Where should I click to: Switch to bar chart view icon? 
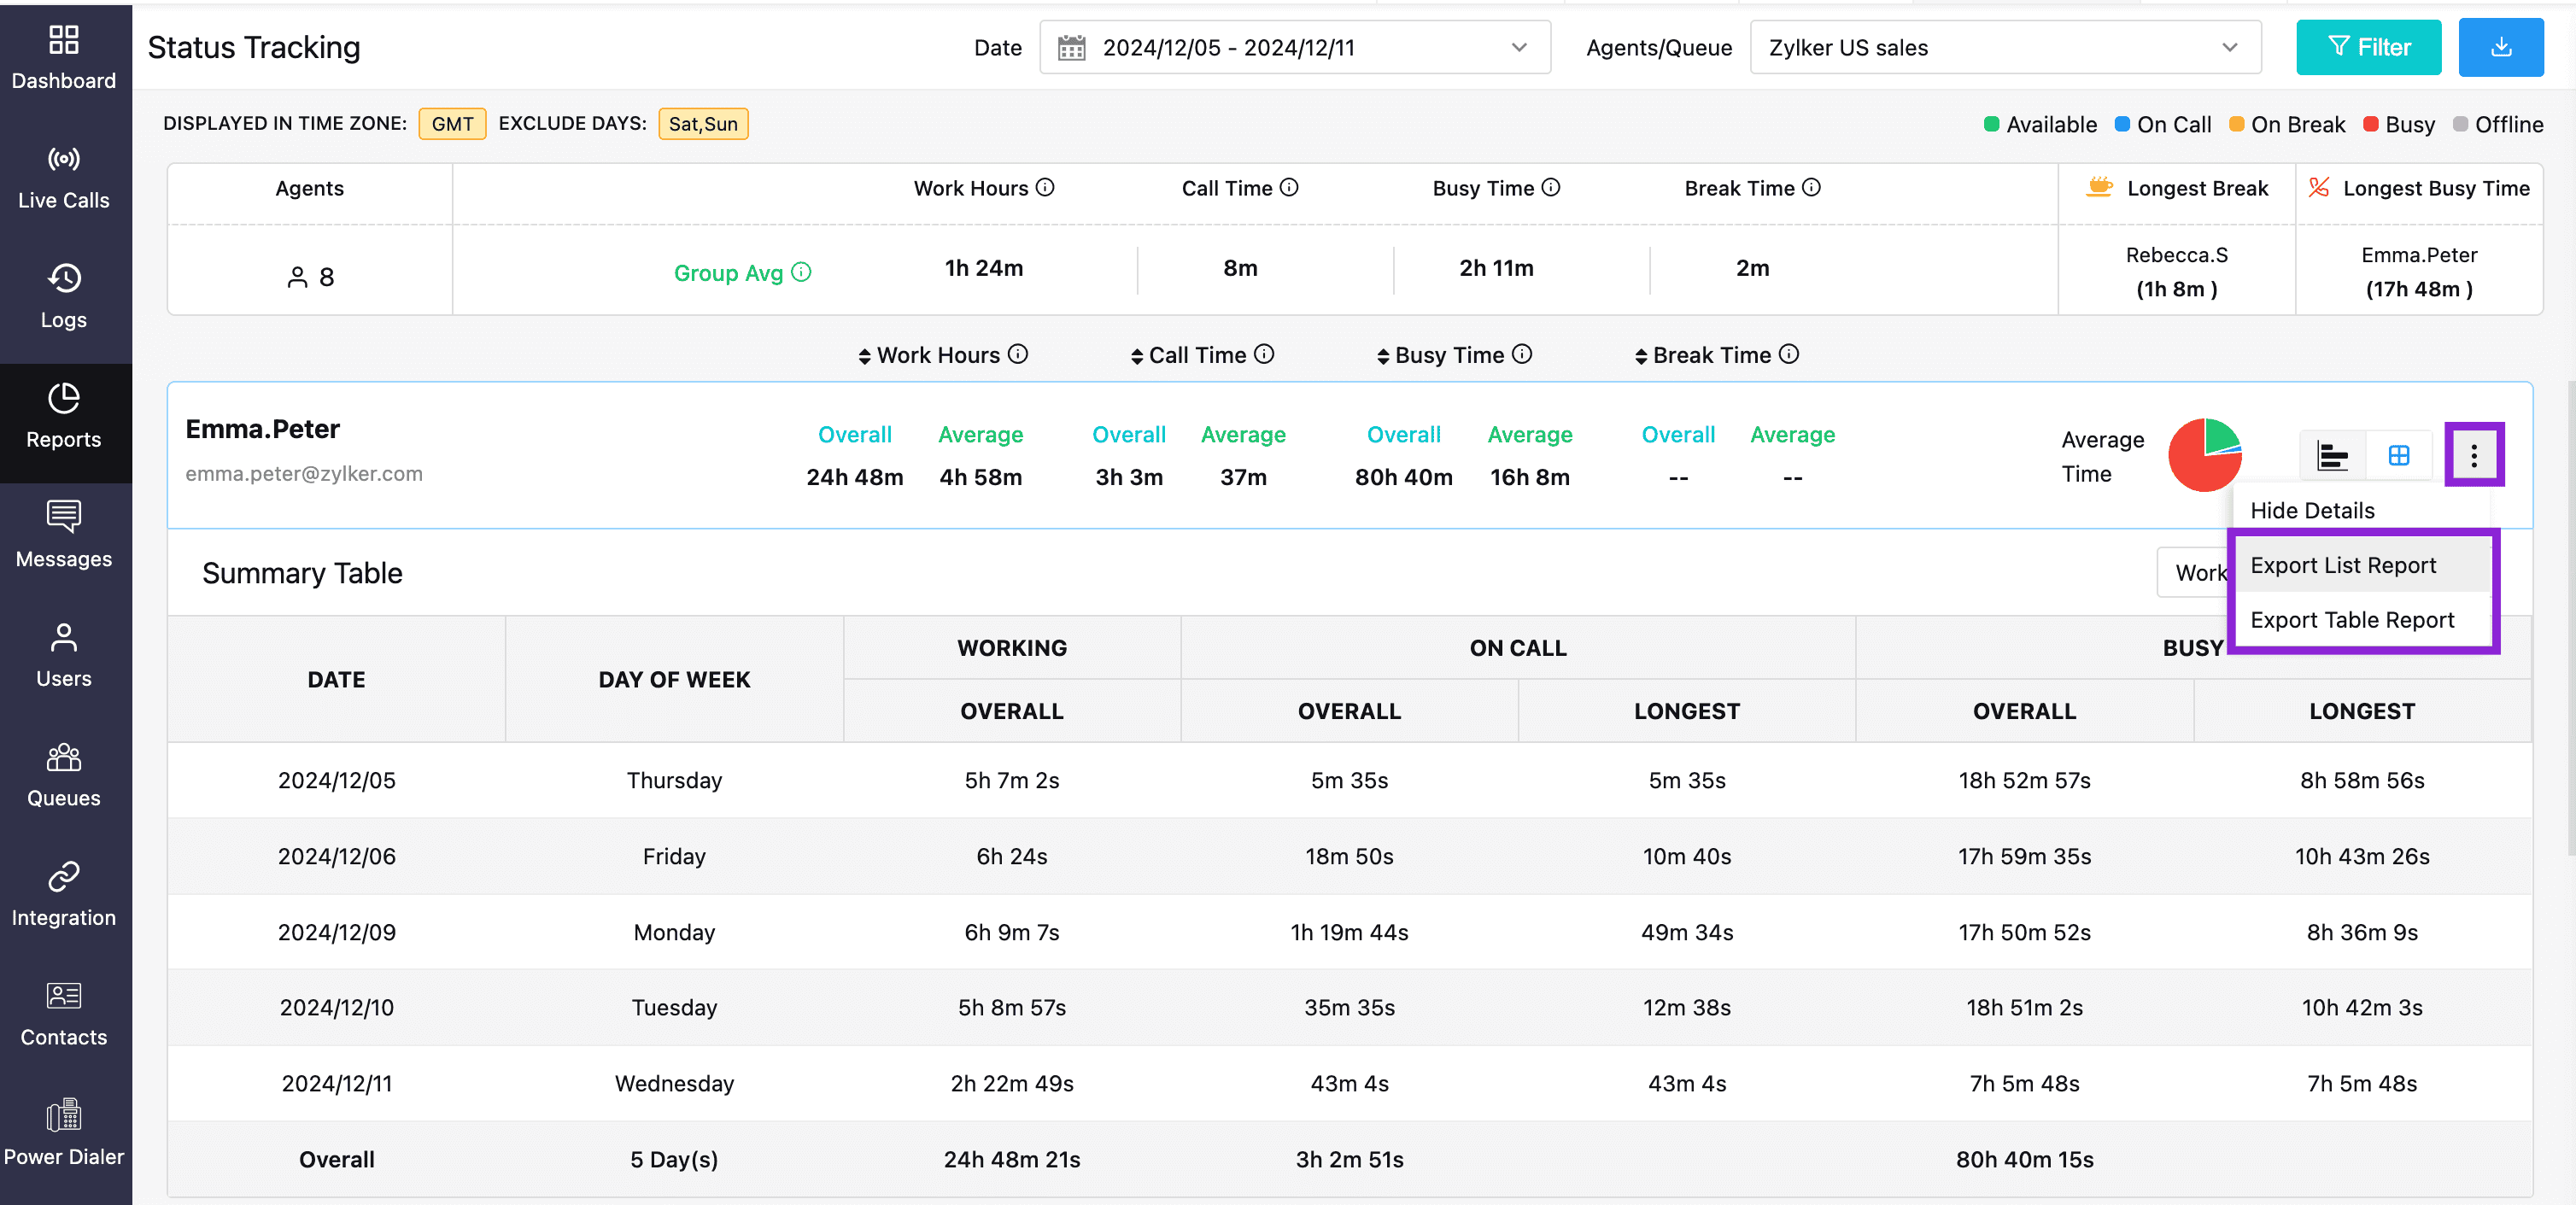pos(2332,456)
